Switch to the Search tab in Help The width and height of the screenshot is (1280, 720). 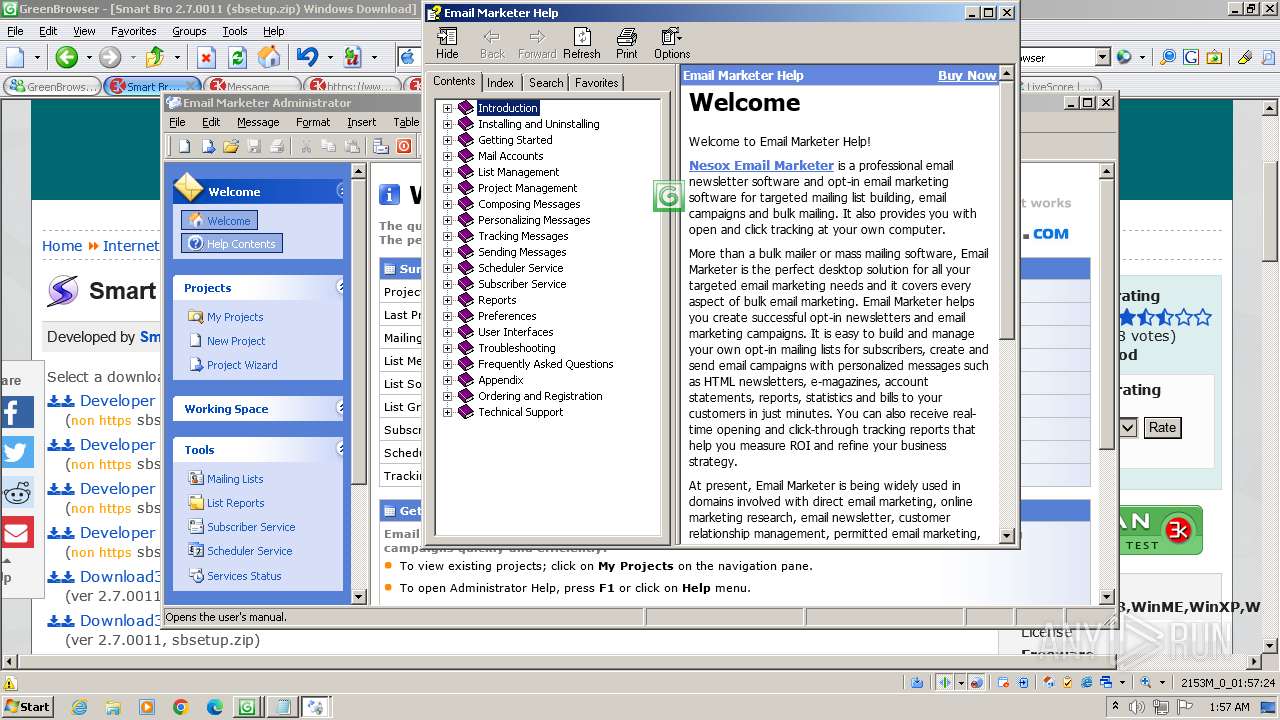(x=545, y=83)
